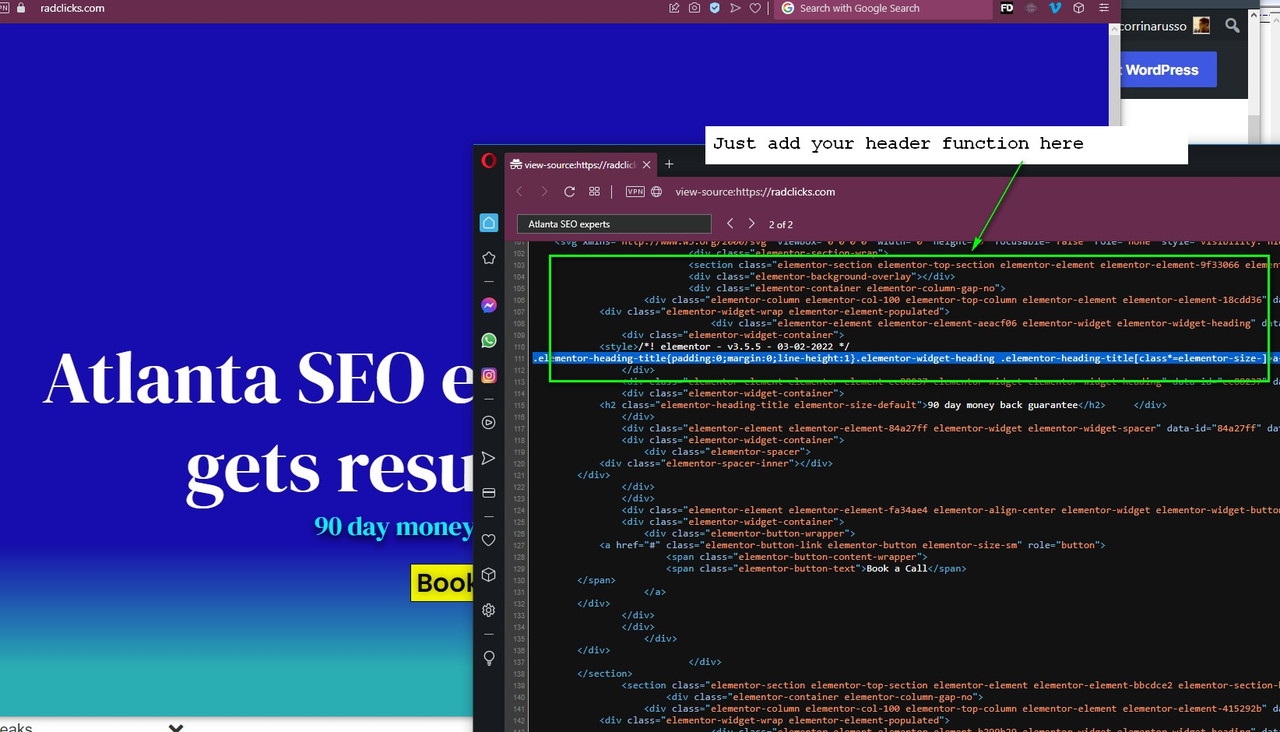Image resolution: width=1280 pixels, height=732 pixels.
Task: Open the wallet card icon in sidebar
Action: 489,493
